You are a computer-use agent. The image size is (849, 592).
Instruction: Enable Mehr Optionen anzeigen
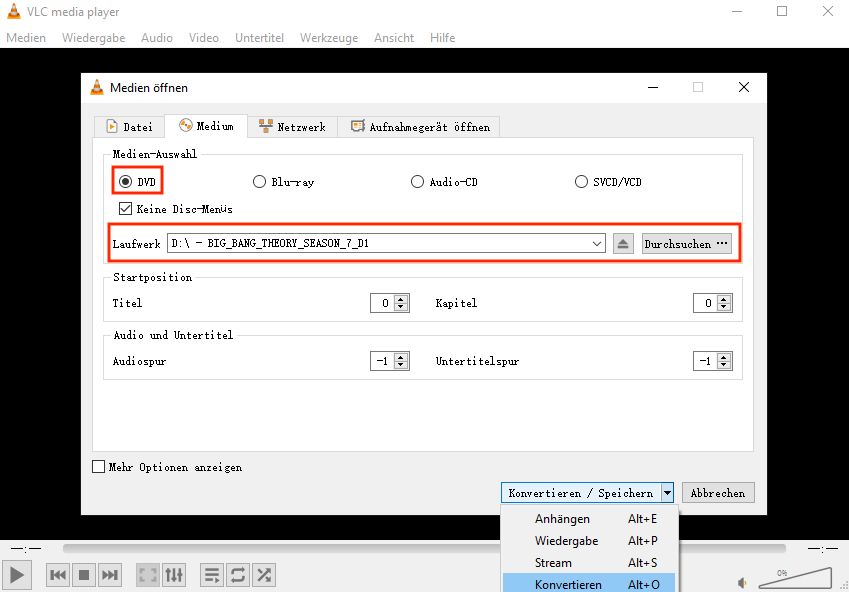point(98,466)
